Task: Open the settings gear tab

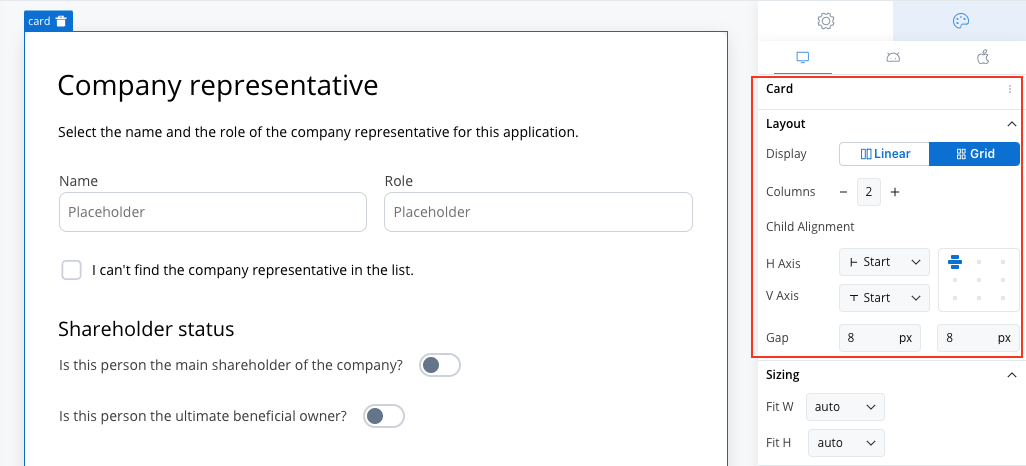Action: (x=826, y=21)
